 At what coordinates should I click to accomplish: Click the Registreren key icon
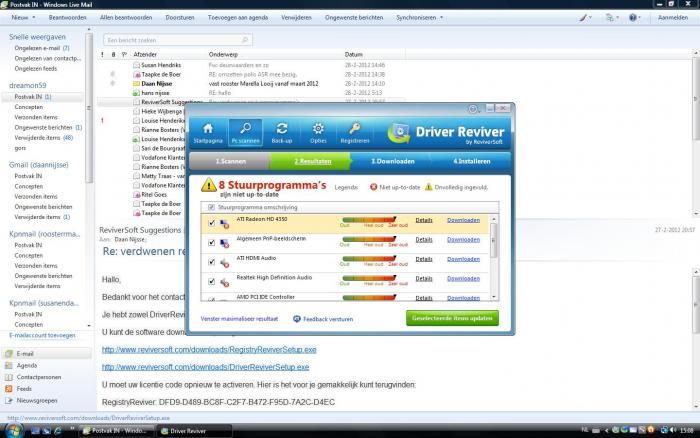point(354,129)
